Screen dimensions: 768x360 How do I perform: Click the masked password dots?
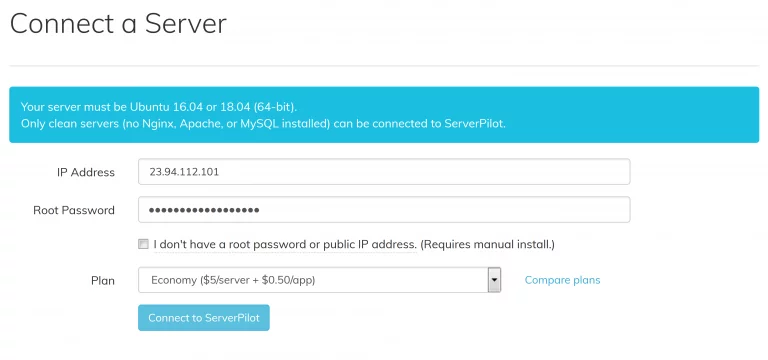204,211
